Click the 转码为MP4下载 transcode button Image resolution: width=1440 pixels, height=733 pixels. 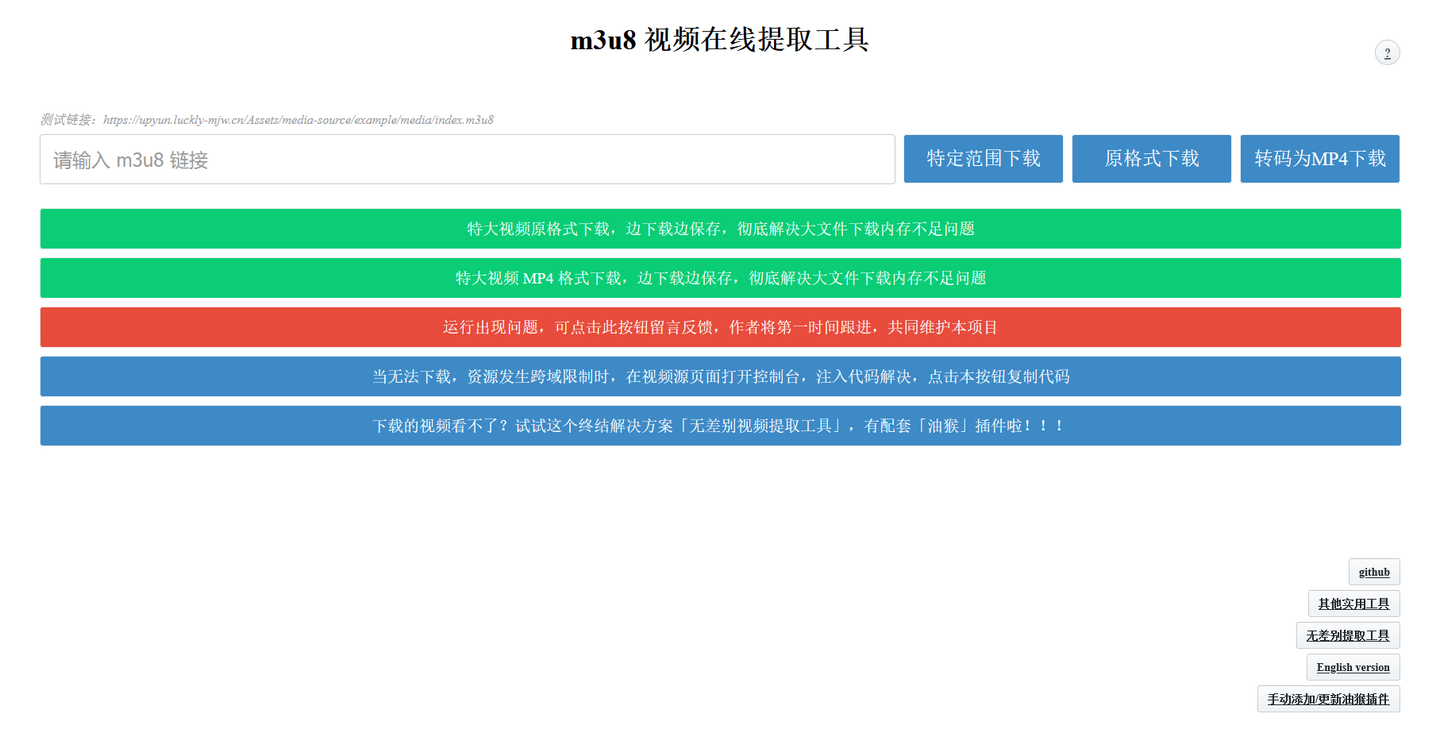pyautogui.click(x=1319, y=158)
